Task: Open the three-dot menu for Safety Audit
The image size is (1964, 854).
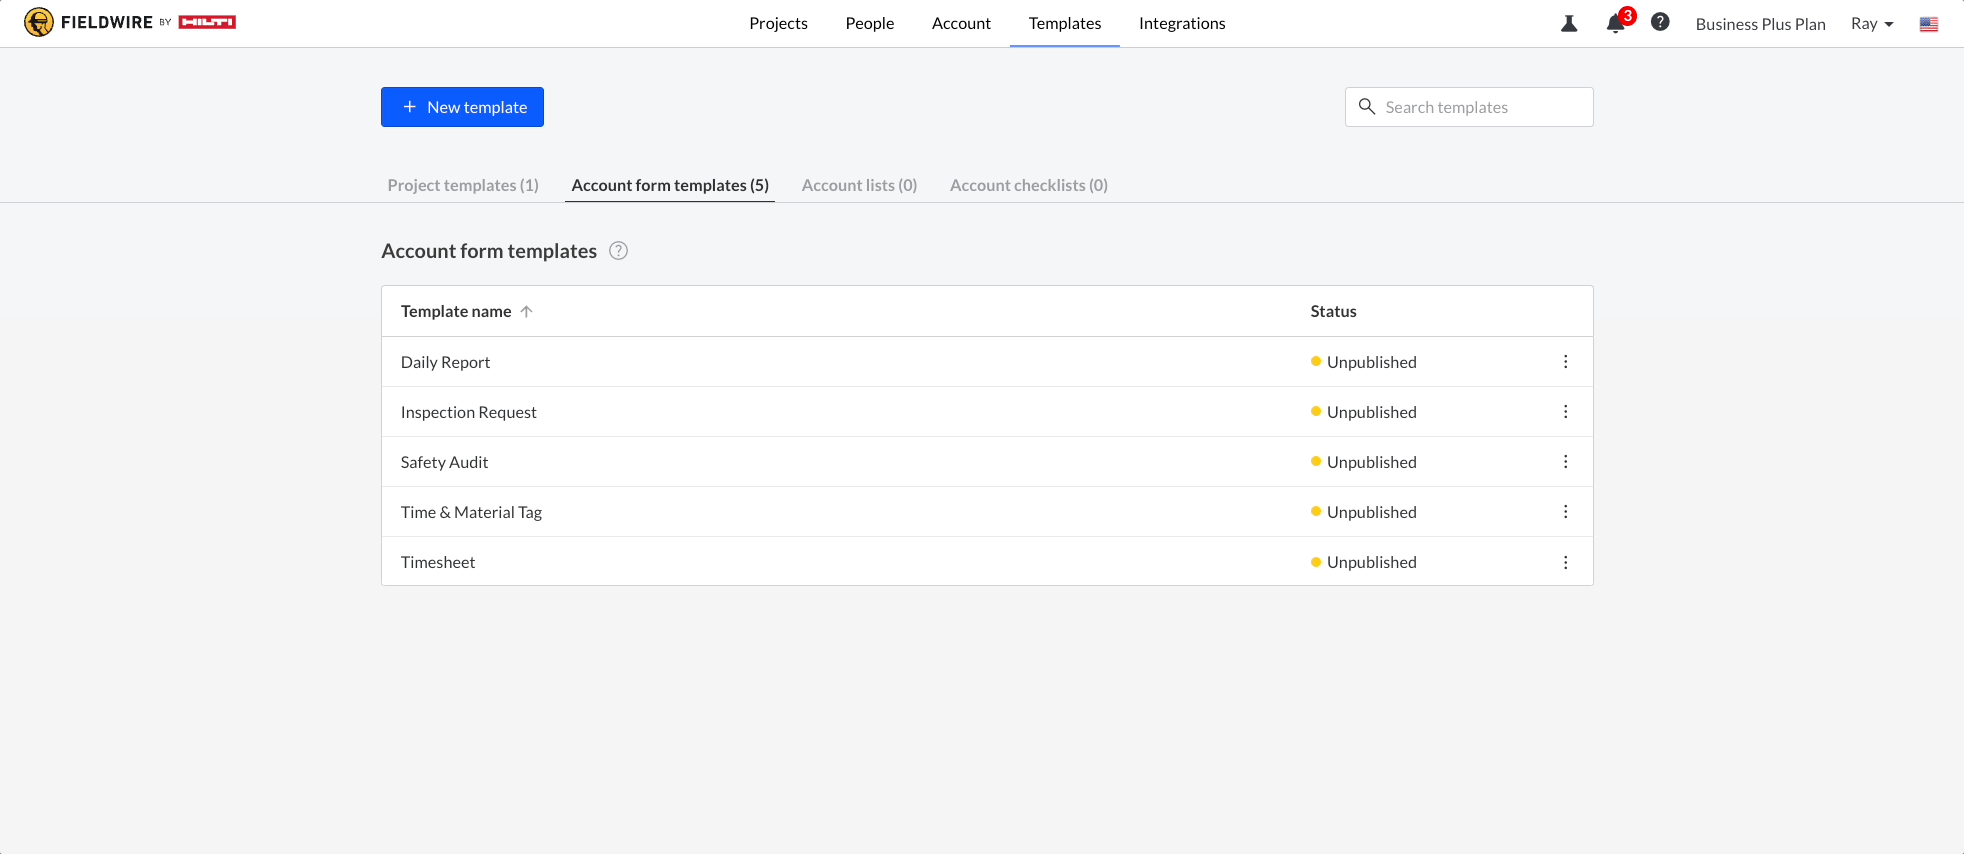Action: 1566,462
